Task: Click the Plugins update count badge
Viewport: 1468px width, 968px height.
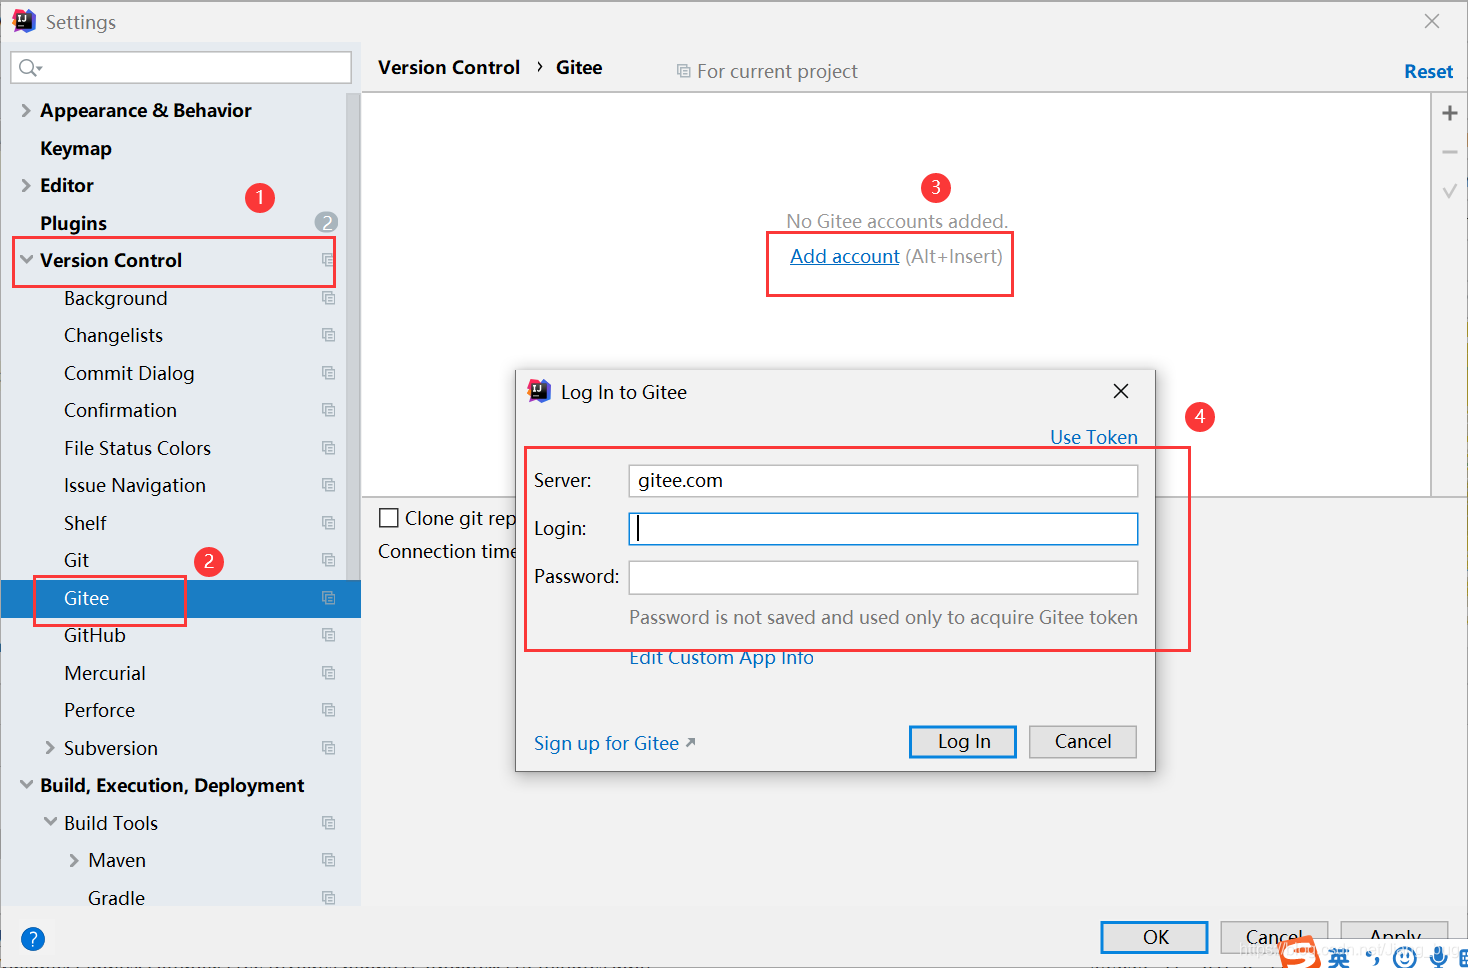Action: click(x=326, y=222)
